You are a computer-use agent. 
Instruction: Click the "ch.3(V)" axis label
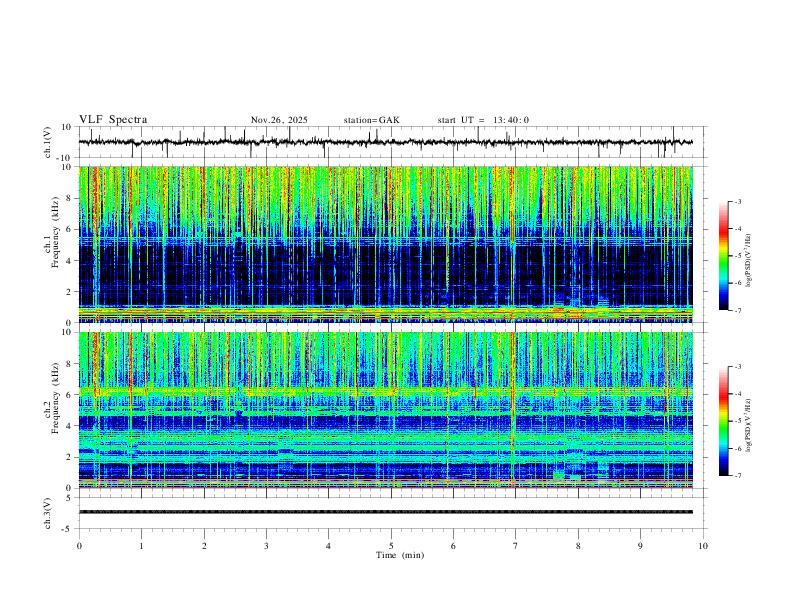point(48,513)
